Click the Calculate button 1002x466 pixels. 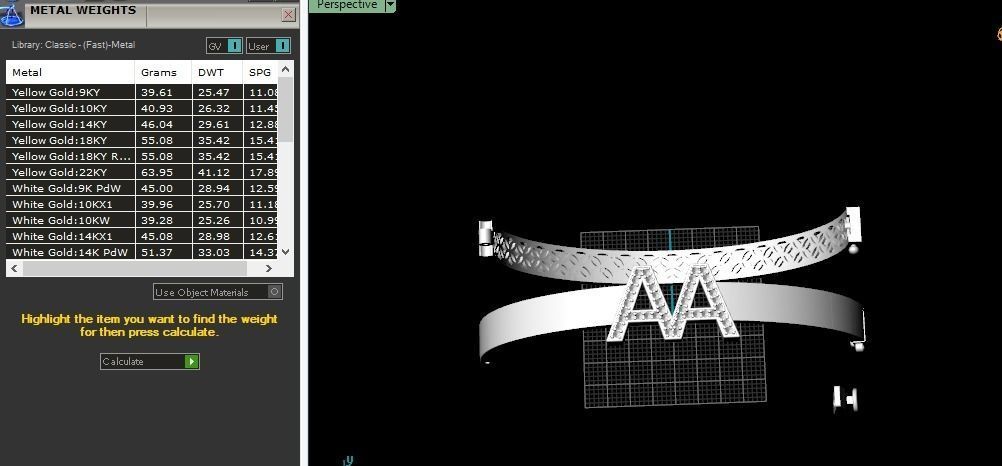pos(150,362)
